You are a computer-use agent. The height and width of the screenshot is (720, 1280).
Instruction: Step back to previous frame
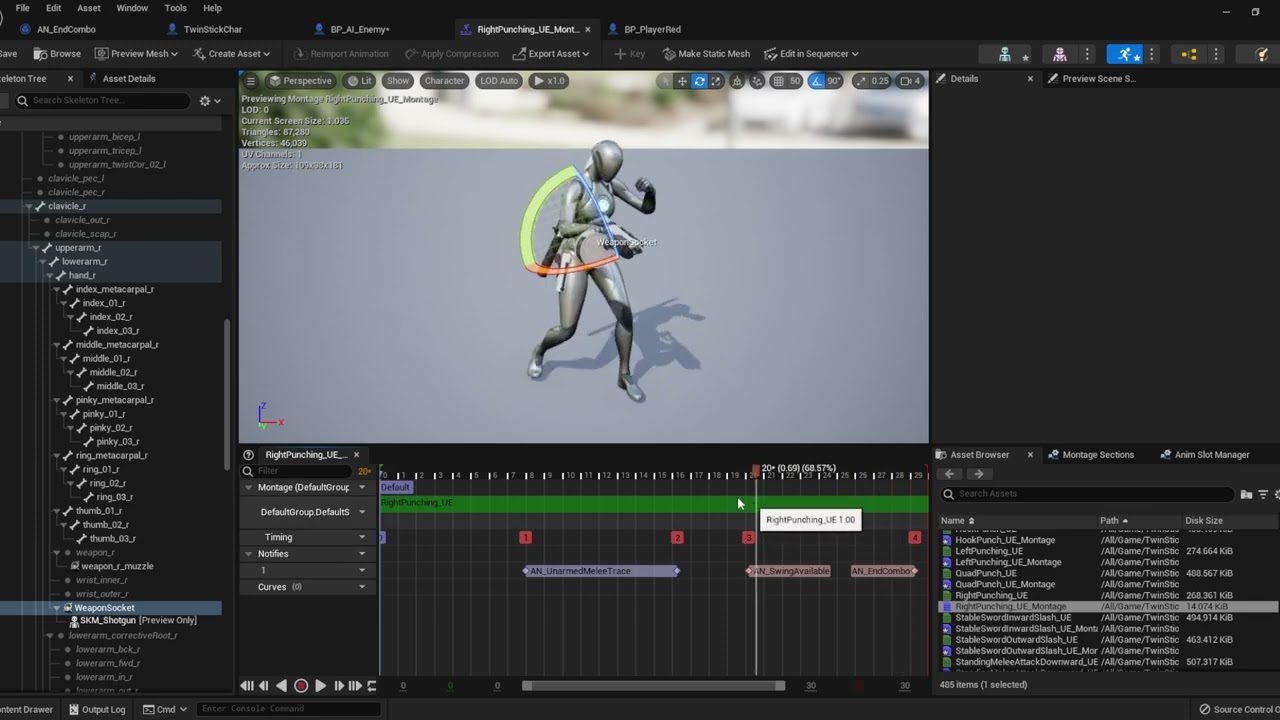264,686
